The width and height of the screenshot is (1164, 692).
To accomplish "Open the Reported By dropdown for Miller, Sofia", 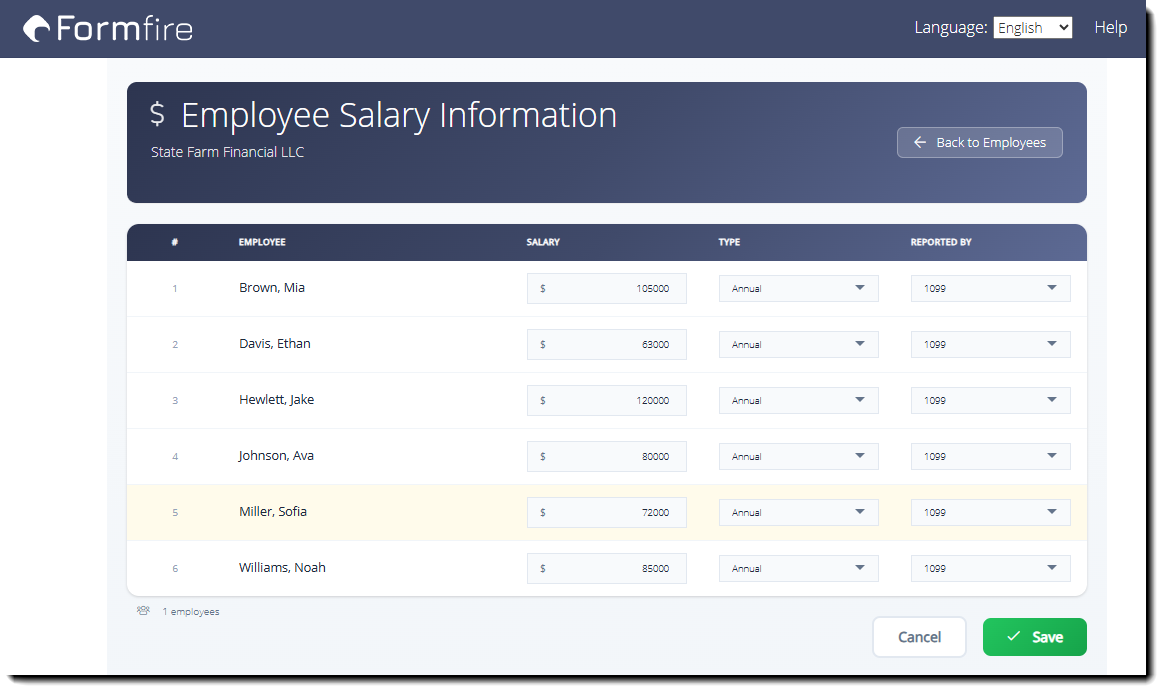I will pyautogui.click(x=990, y=512).
